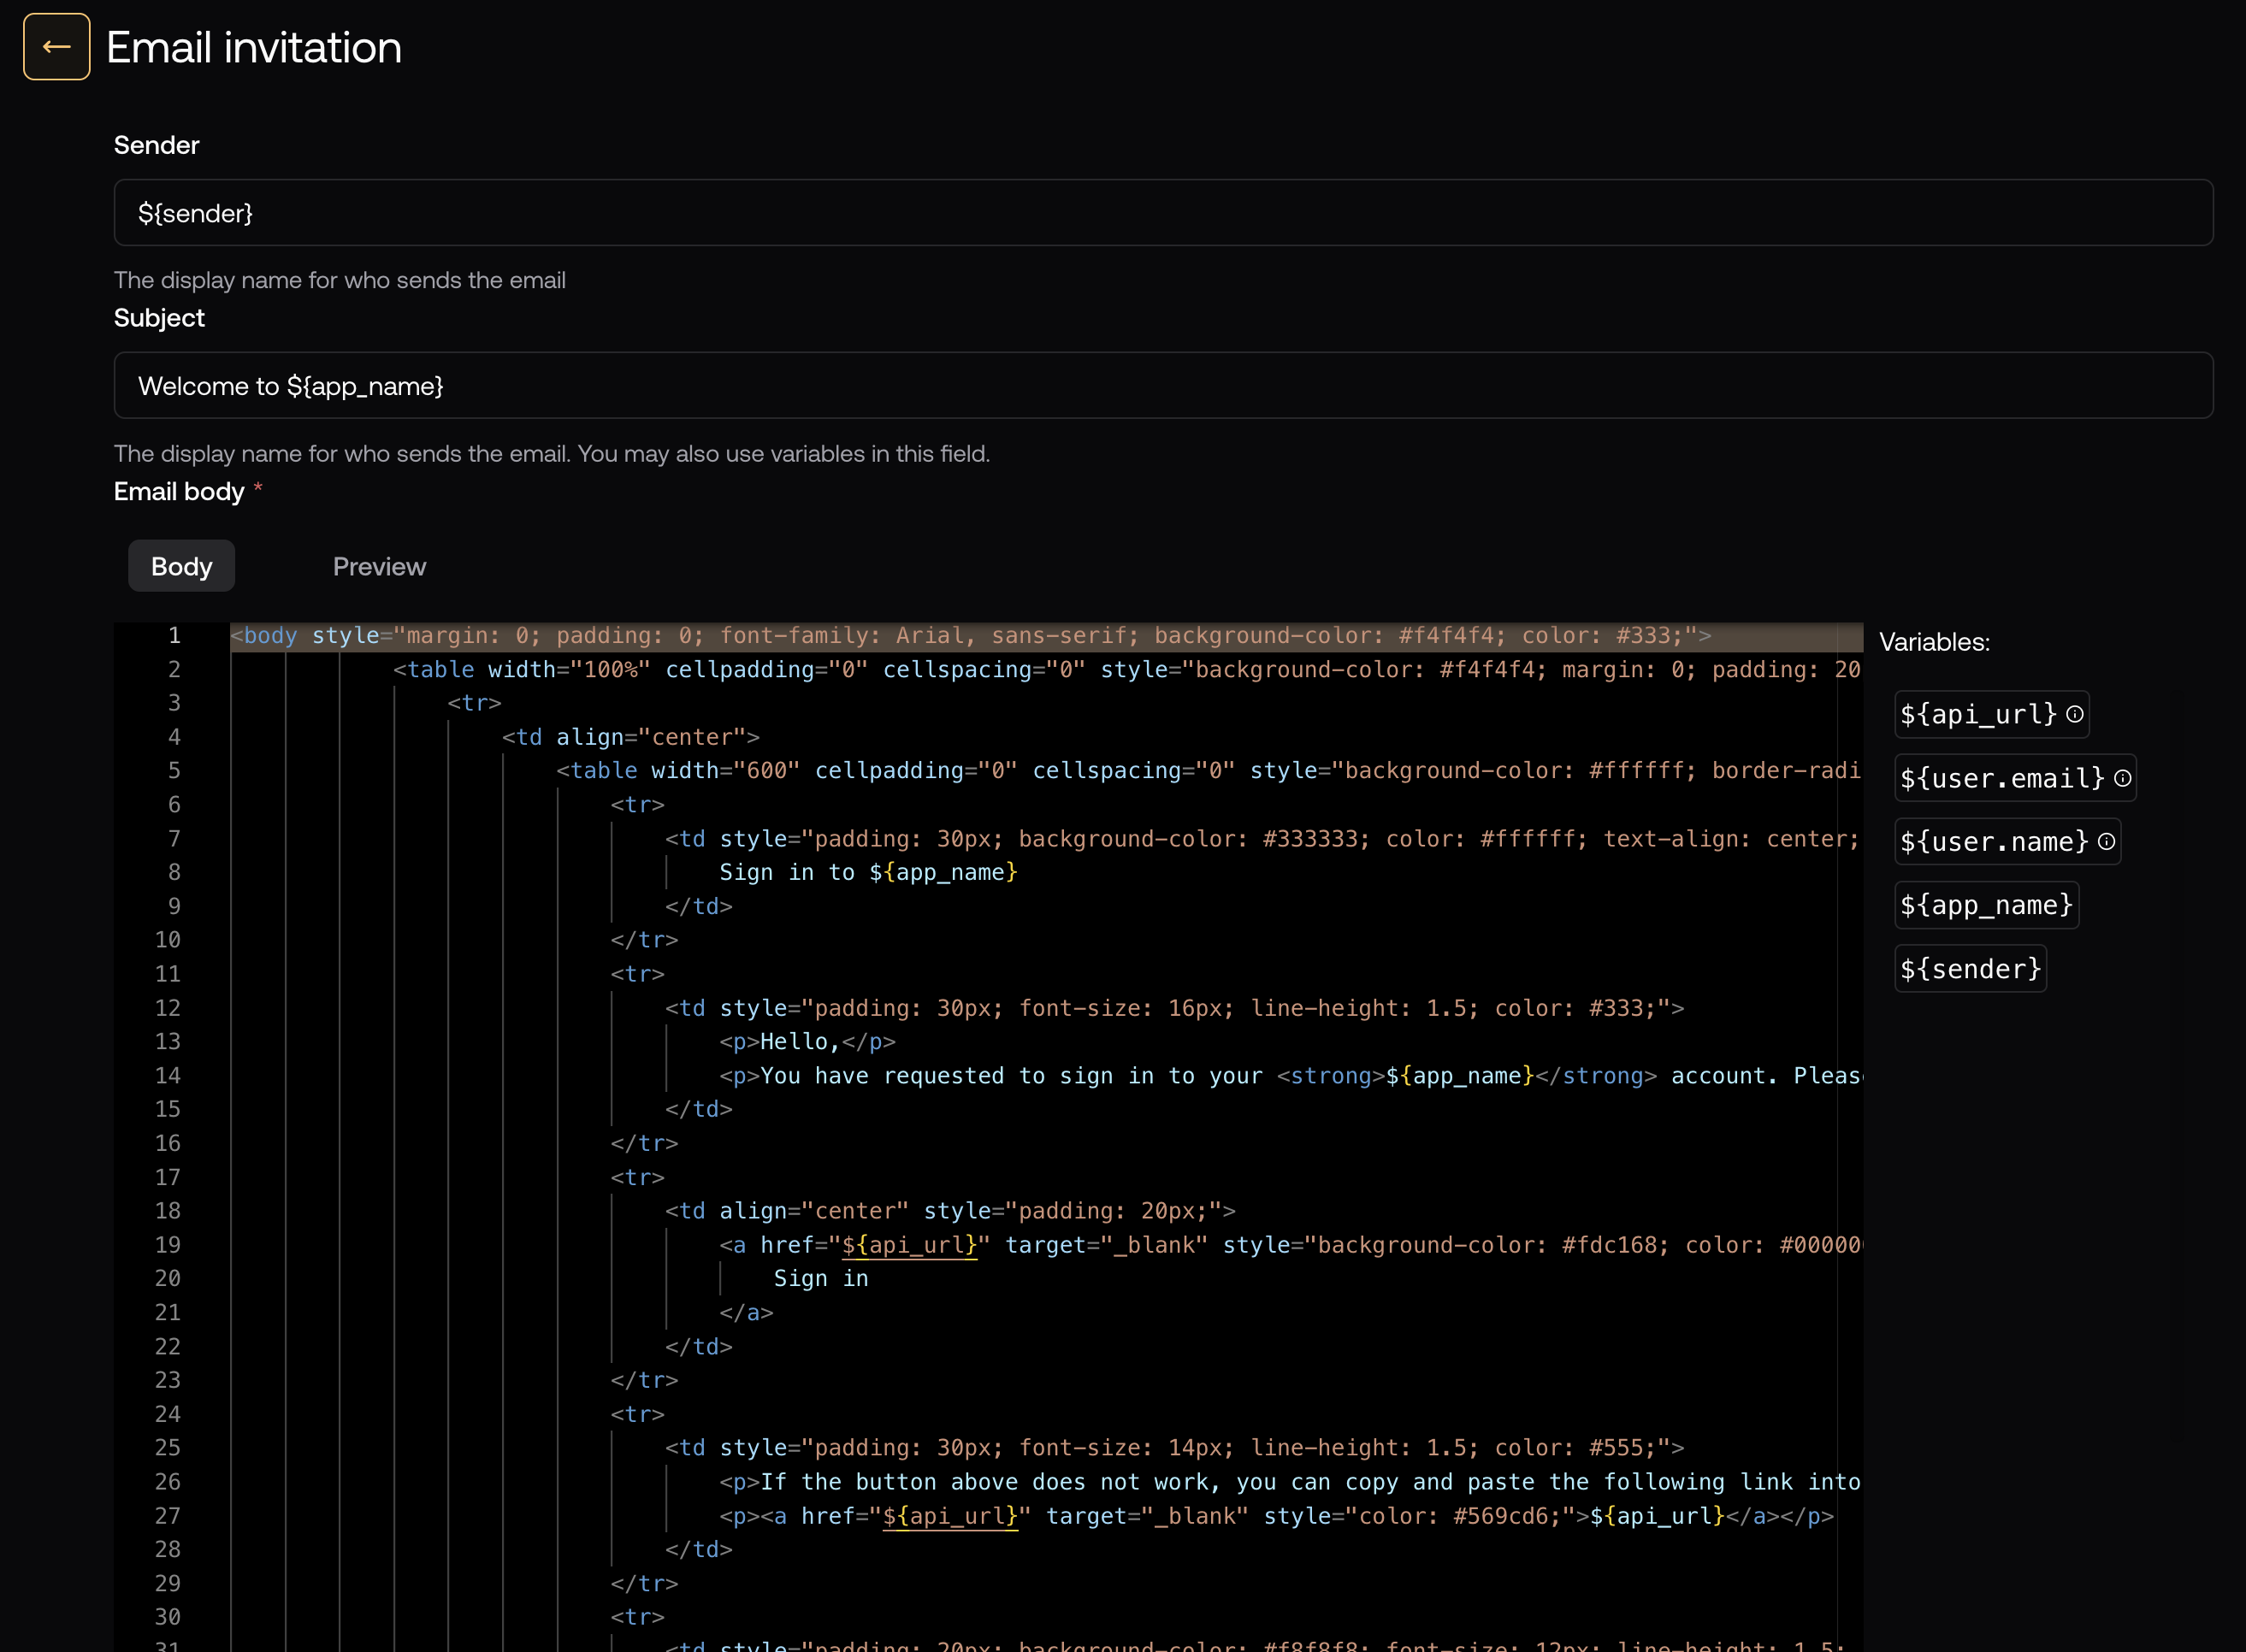Switch to the Preview tab
Screen dimensions: 2246x1652
pyautogui.click(x=379, y=566)
